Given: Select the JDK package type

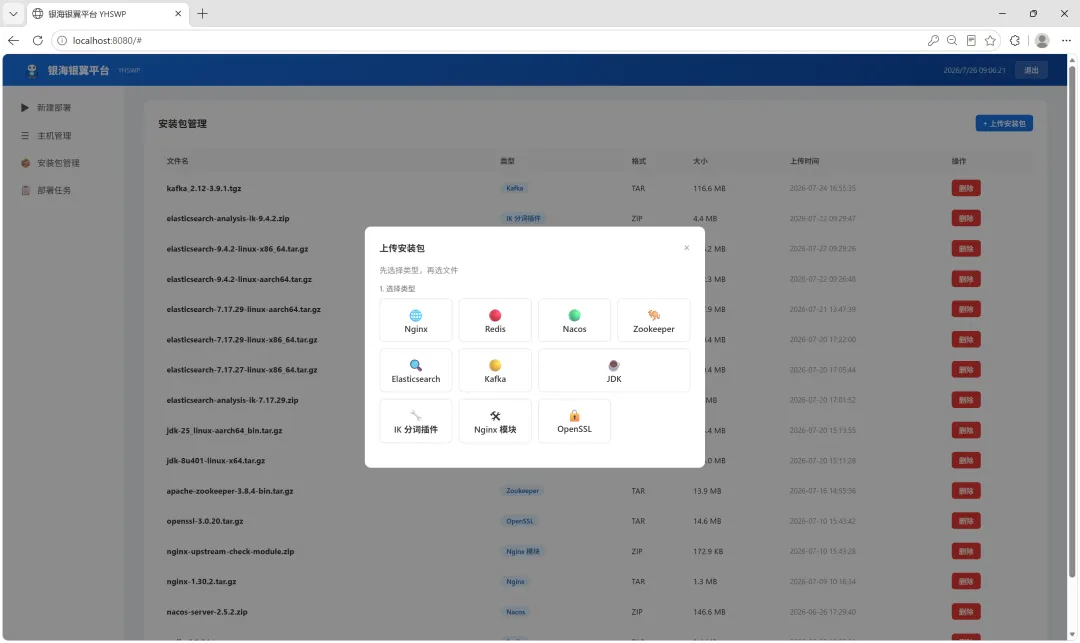Looking at the screenshot, I should tap(614, 370).
